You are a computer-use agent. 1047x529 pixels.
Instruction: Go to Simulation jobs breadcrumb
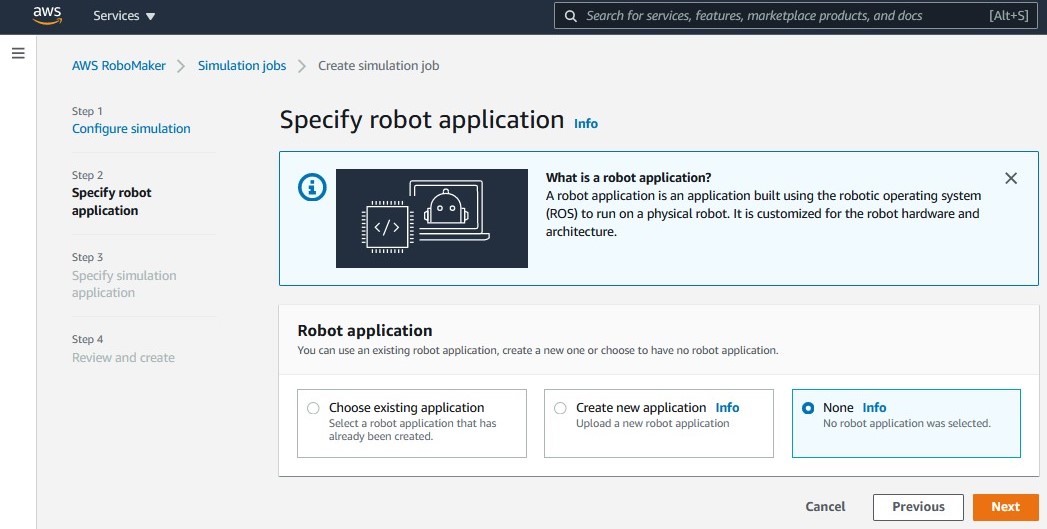point(242,65)
